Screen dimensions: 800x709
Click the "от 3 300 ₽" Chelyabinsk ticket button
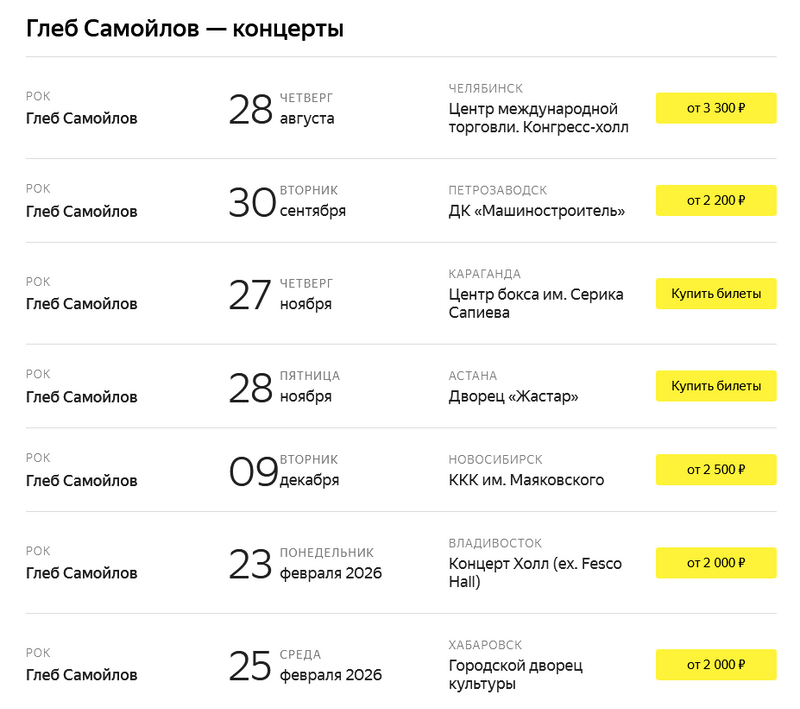[716, 108]
